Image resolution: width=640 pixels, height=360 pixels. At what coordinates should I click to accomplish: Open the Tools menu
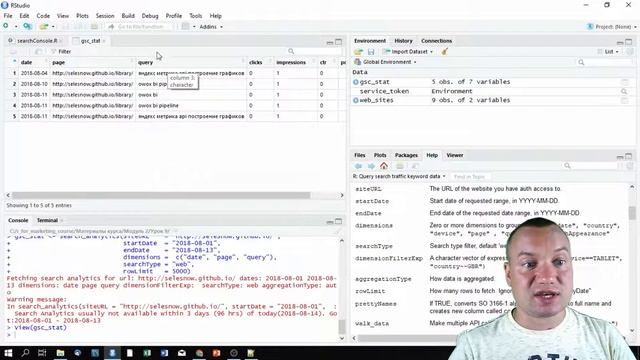point(196,16)
